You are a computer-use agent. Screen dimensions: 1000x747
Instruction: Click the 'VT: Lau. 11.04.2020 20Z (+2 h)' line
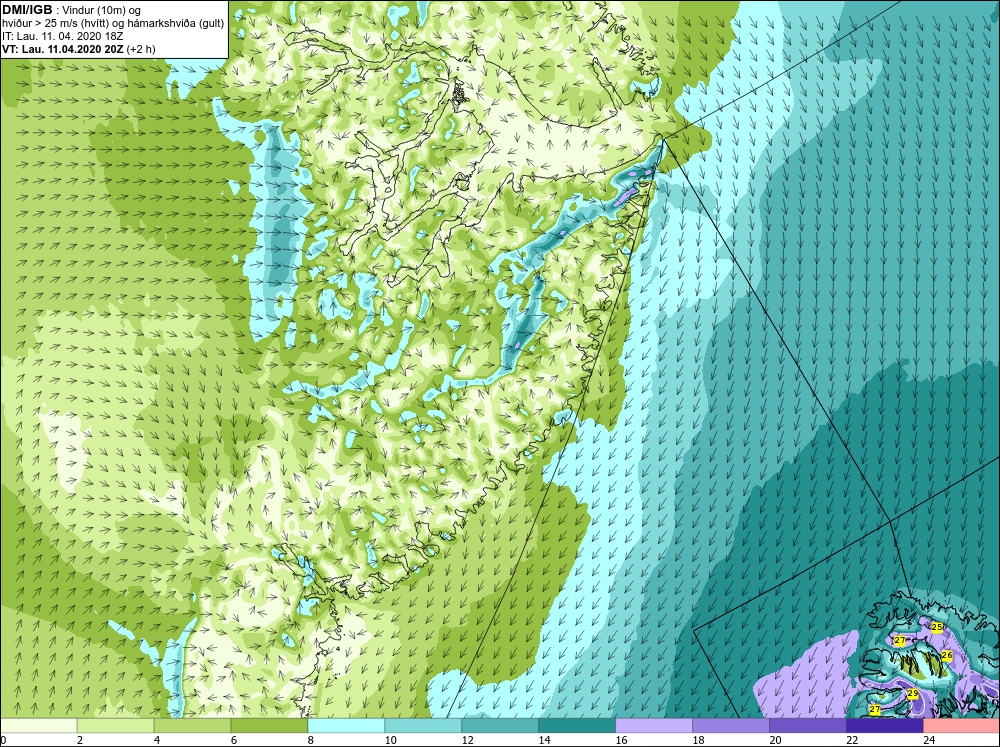point(78,49)
